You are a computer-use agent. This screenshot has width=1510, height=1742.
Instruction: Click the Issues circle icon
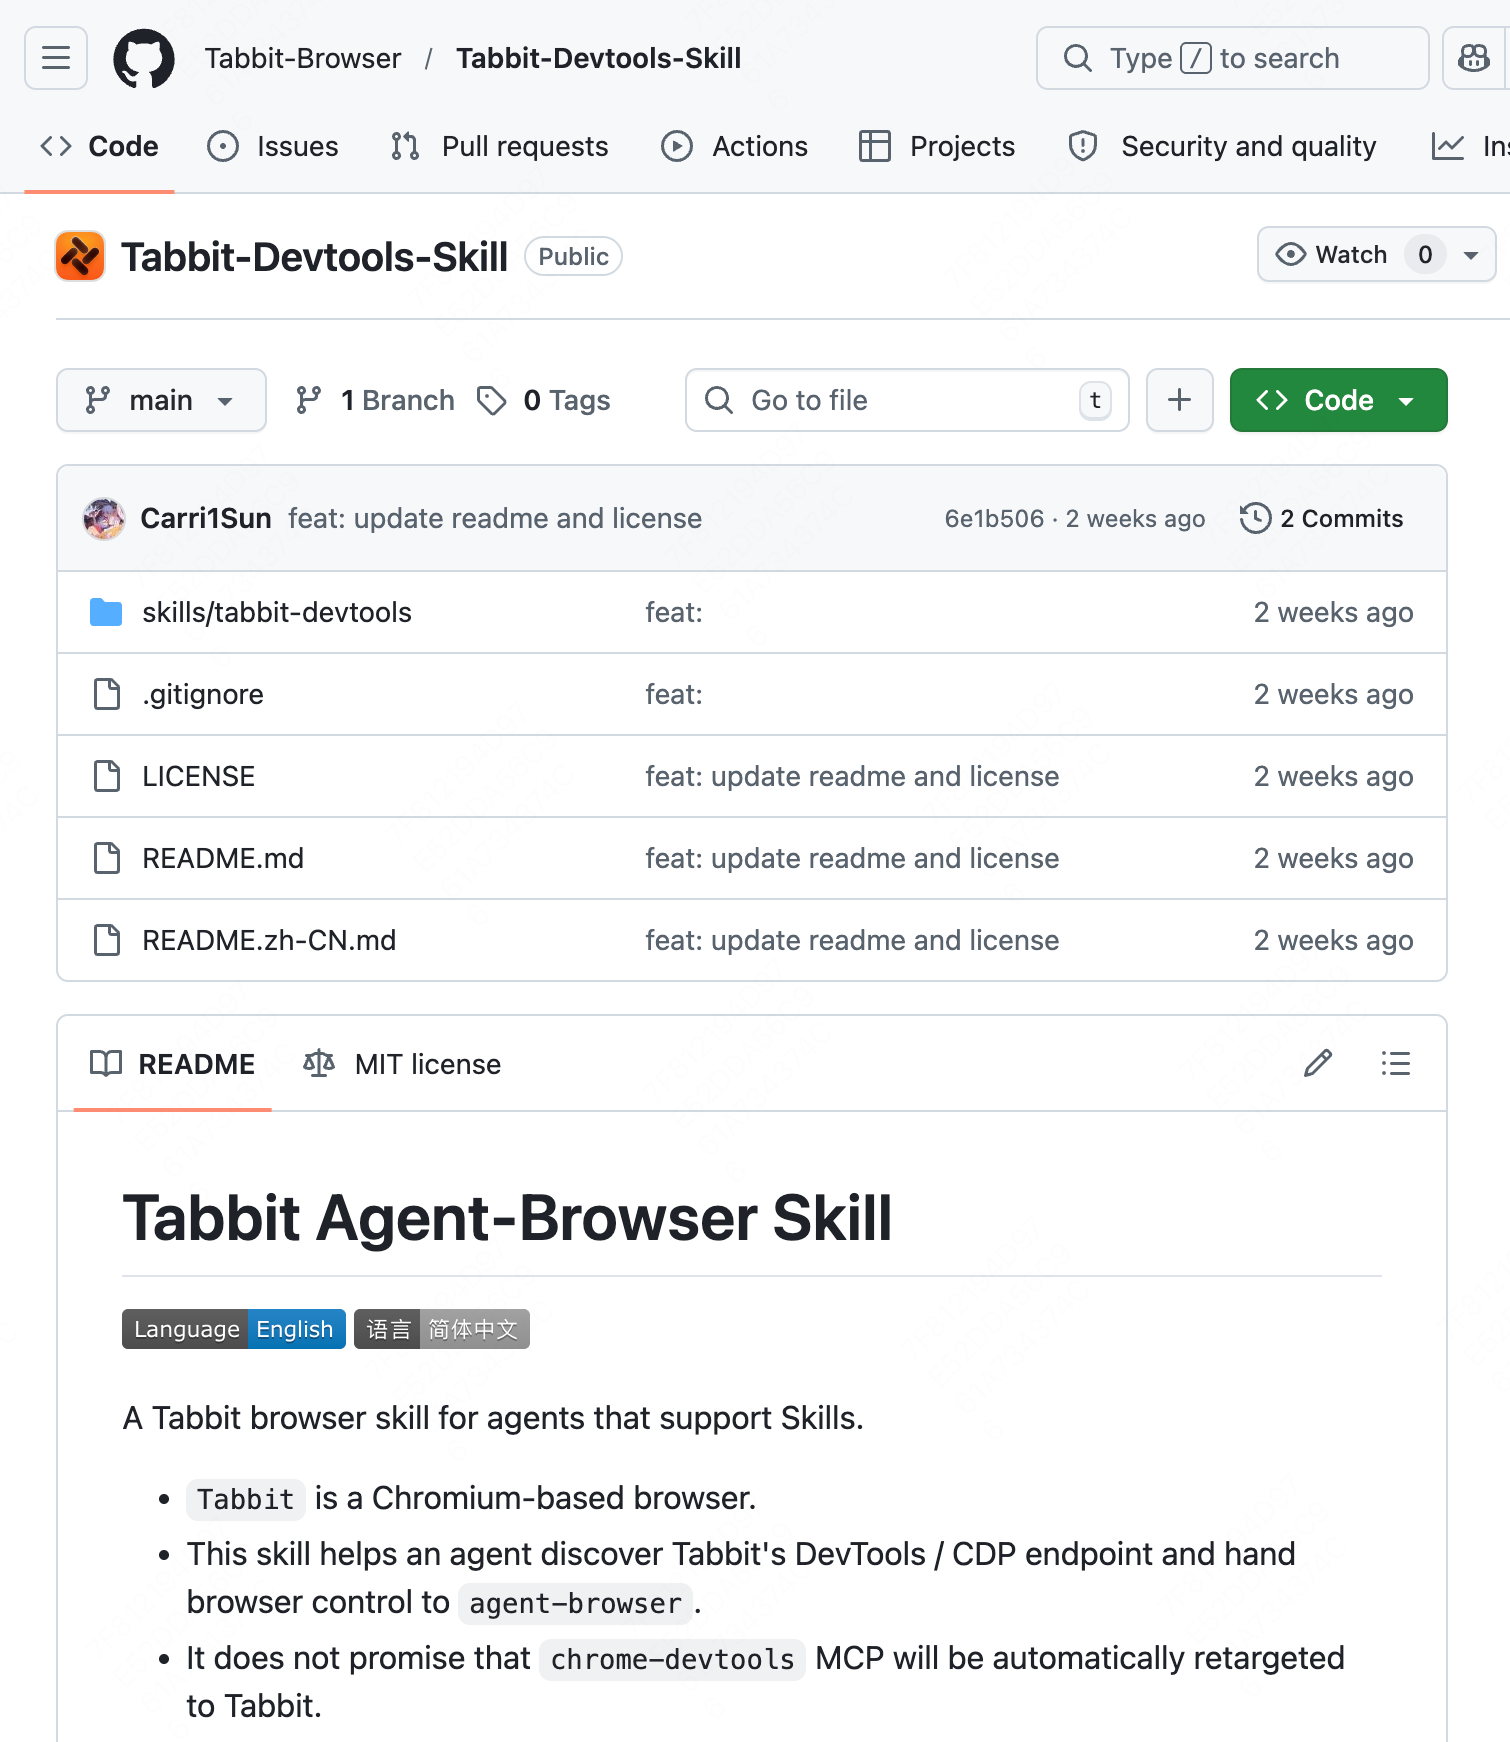223,146
